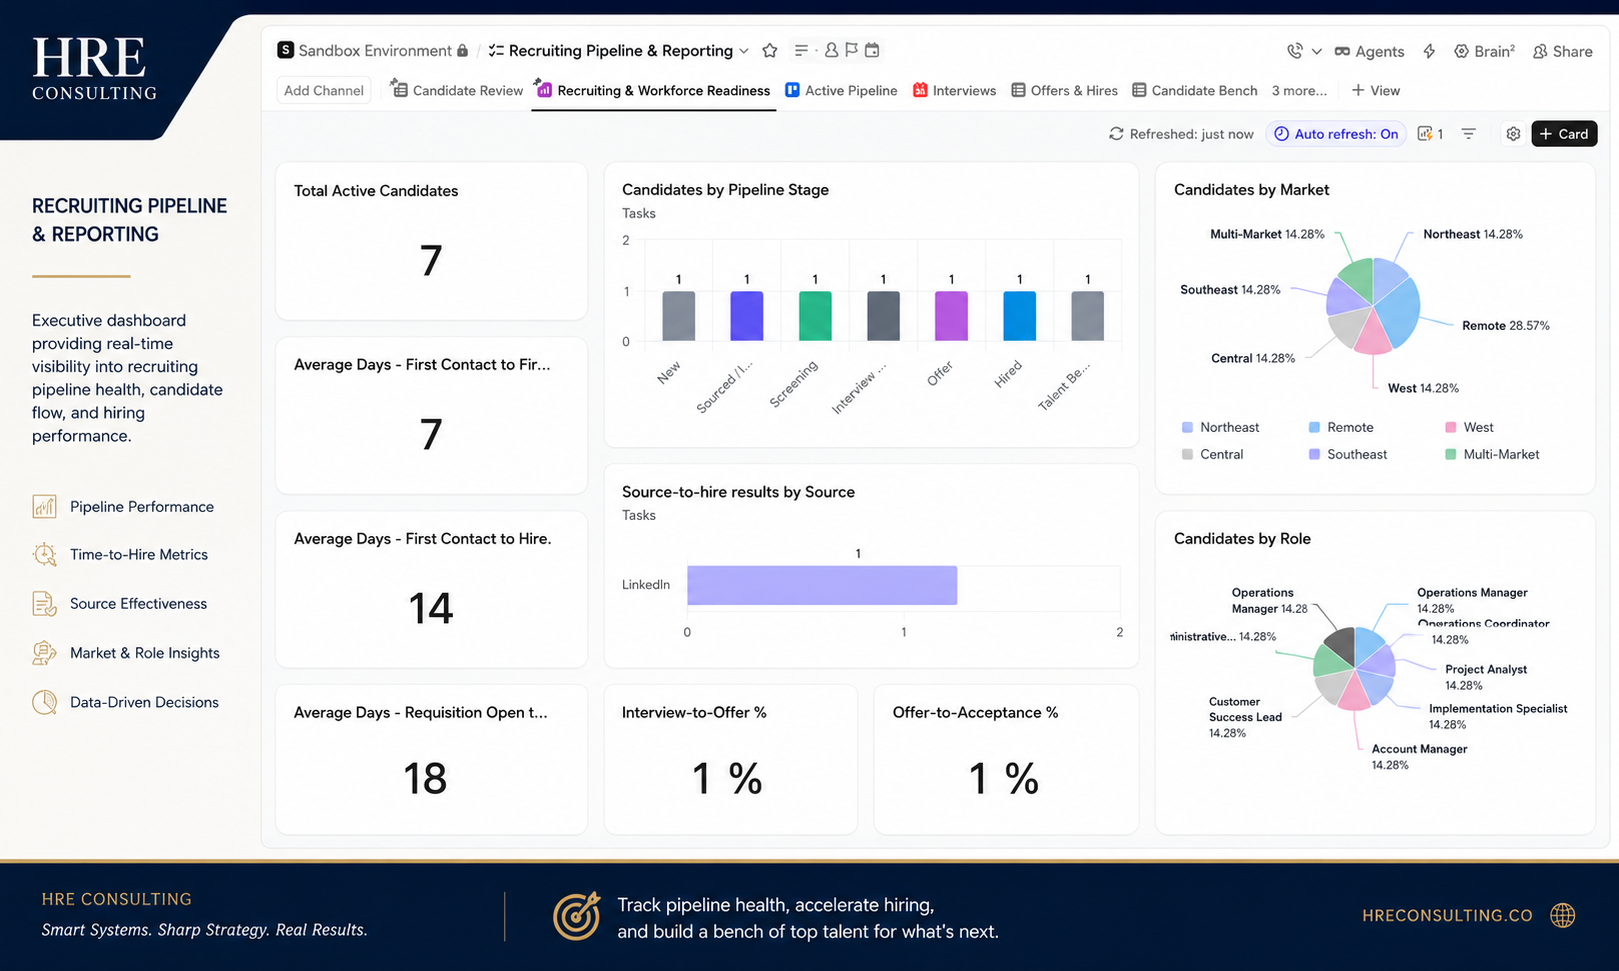
Task: Click the description lines icon in header
Action: (x=801, y=51)
